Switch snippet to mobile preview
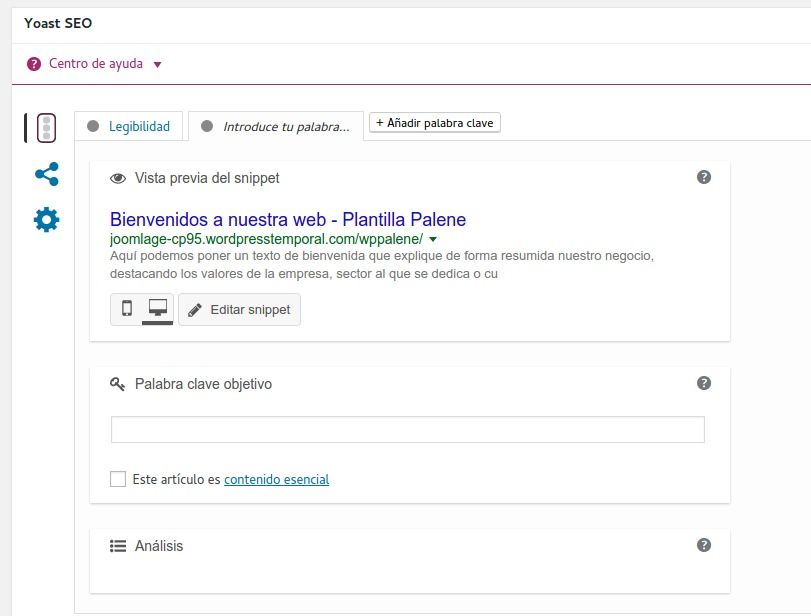This screenshot has width=811, height=616. click(127, 309)
